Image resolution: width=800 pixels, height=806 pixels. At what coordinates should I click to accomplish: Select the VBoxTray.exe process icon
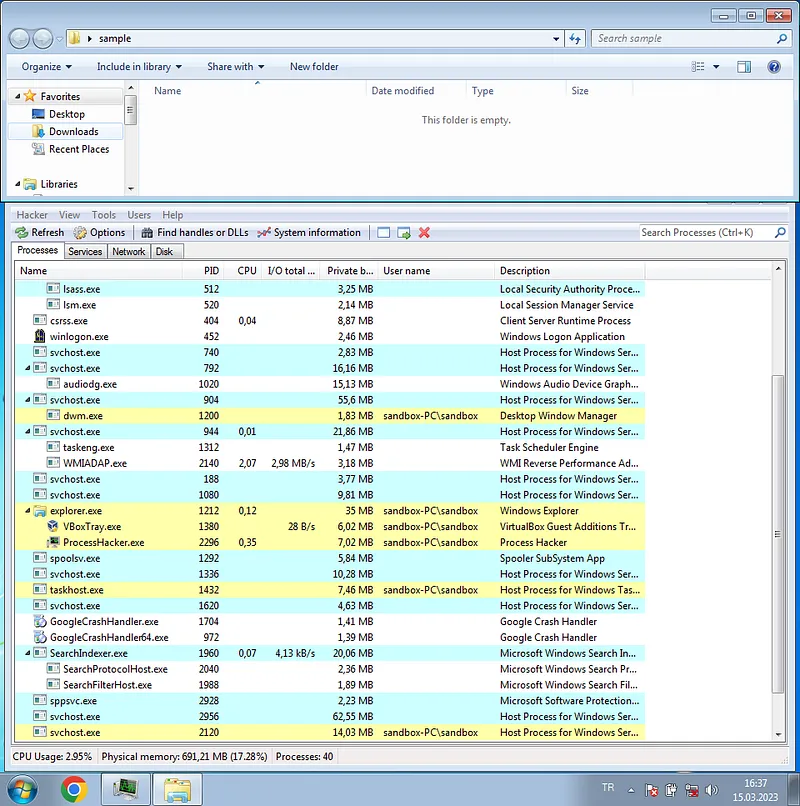pos(52,526)
